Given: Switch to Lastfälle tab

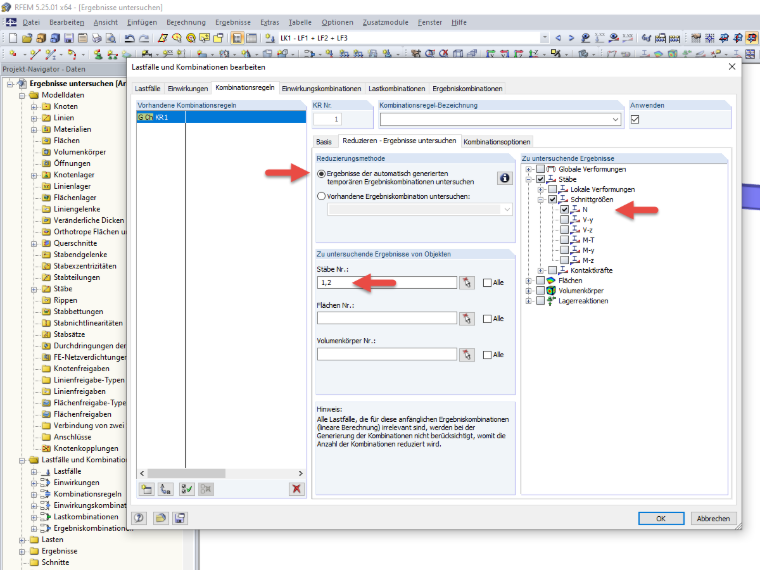Looking at the screenshot, I should [147, 88].
